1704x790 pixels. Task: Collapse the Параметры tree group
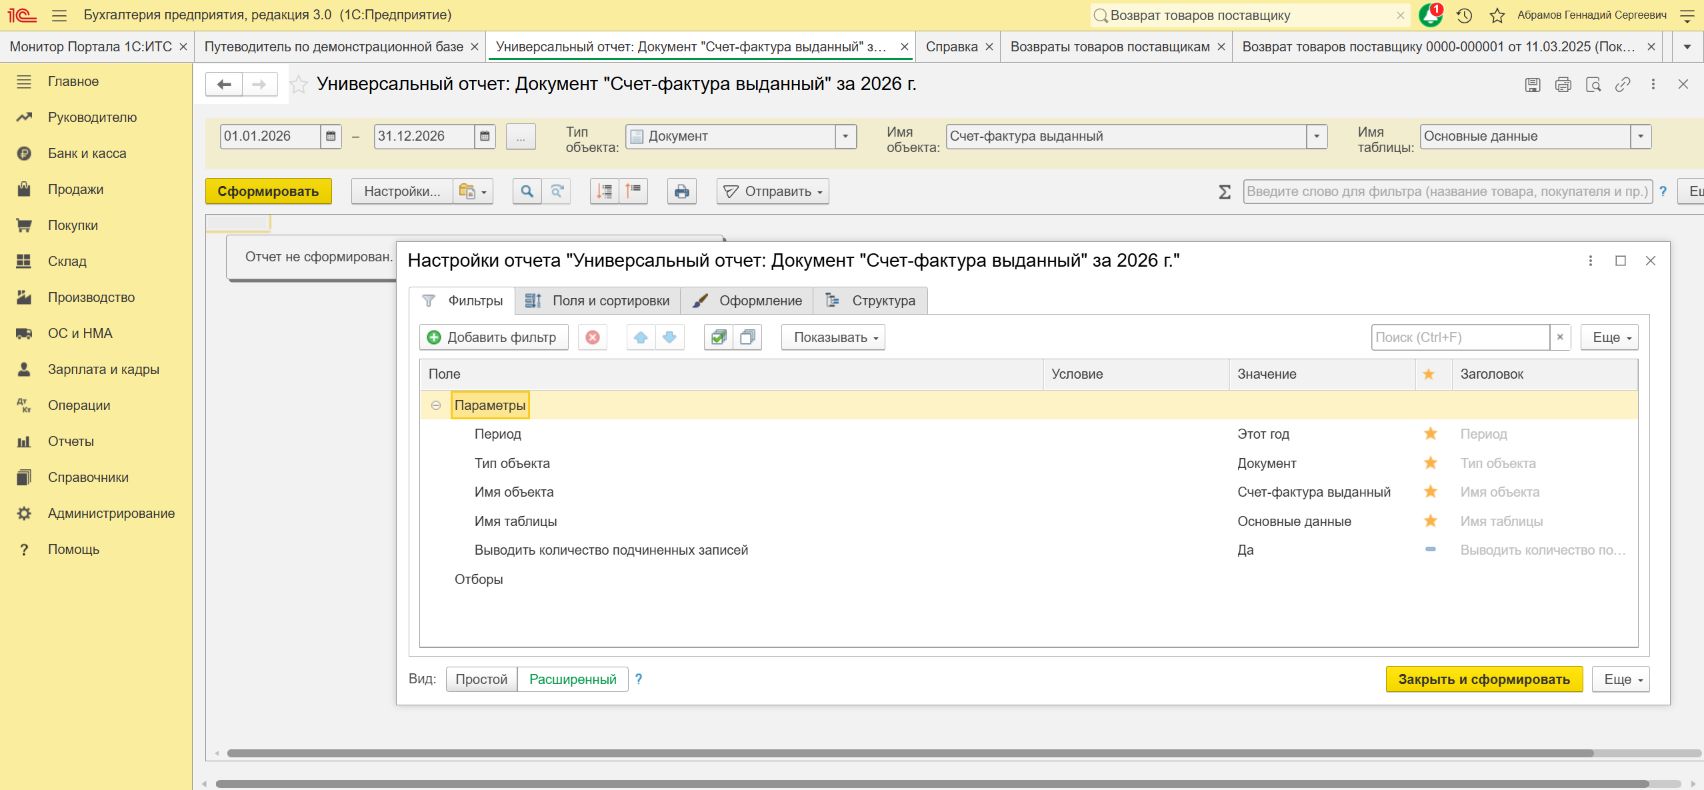click(x=436, y=405)
